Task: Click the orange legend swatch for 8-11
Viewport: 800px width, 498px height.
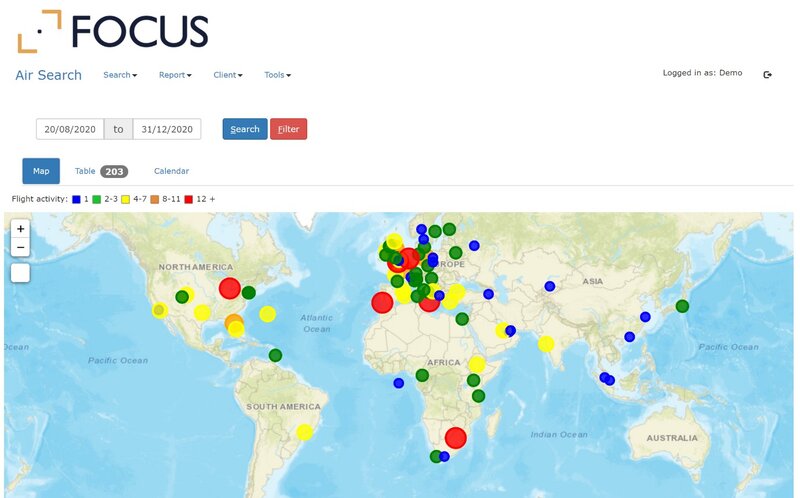Action: pos(155,200)
